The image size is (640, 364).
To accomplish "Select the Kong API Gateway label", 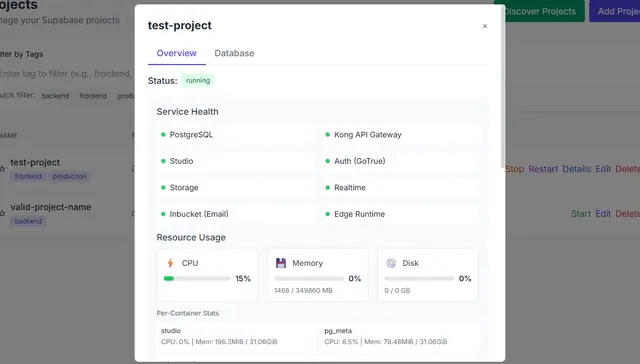I will click(368, 135).
